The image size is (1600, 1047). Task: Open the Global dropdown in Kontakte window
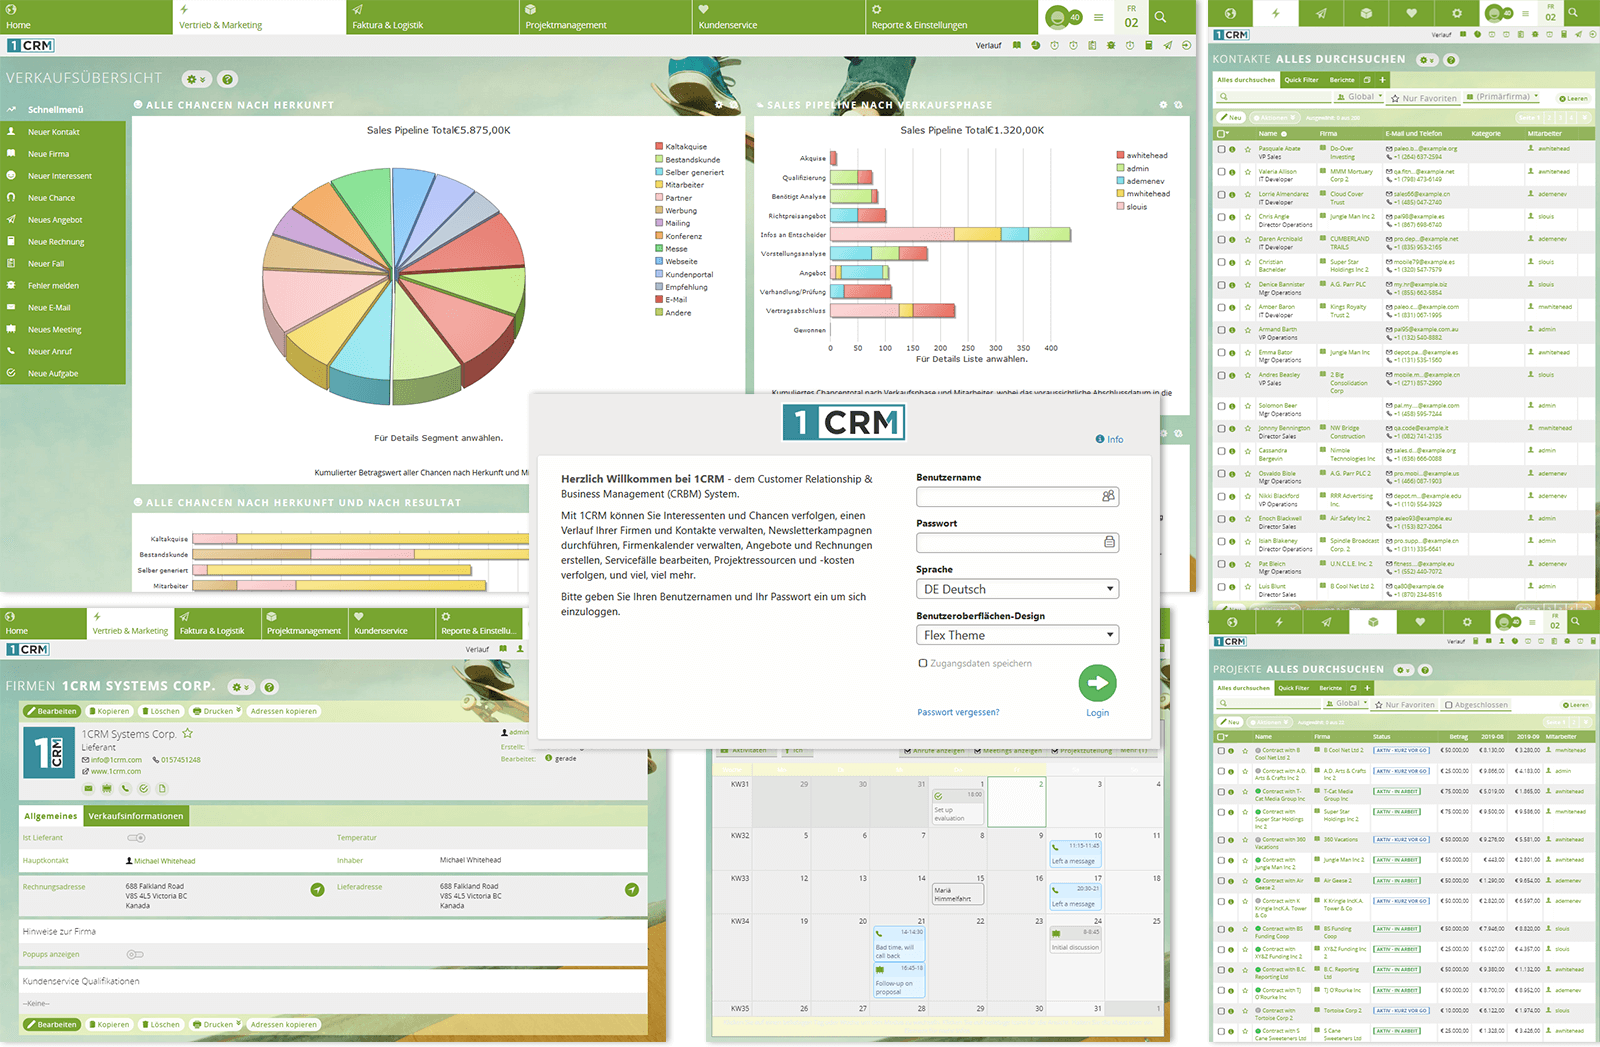click(1359, 97)
